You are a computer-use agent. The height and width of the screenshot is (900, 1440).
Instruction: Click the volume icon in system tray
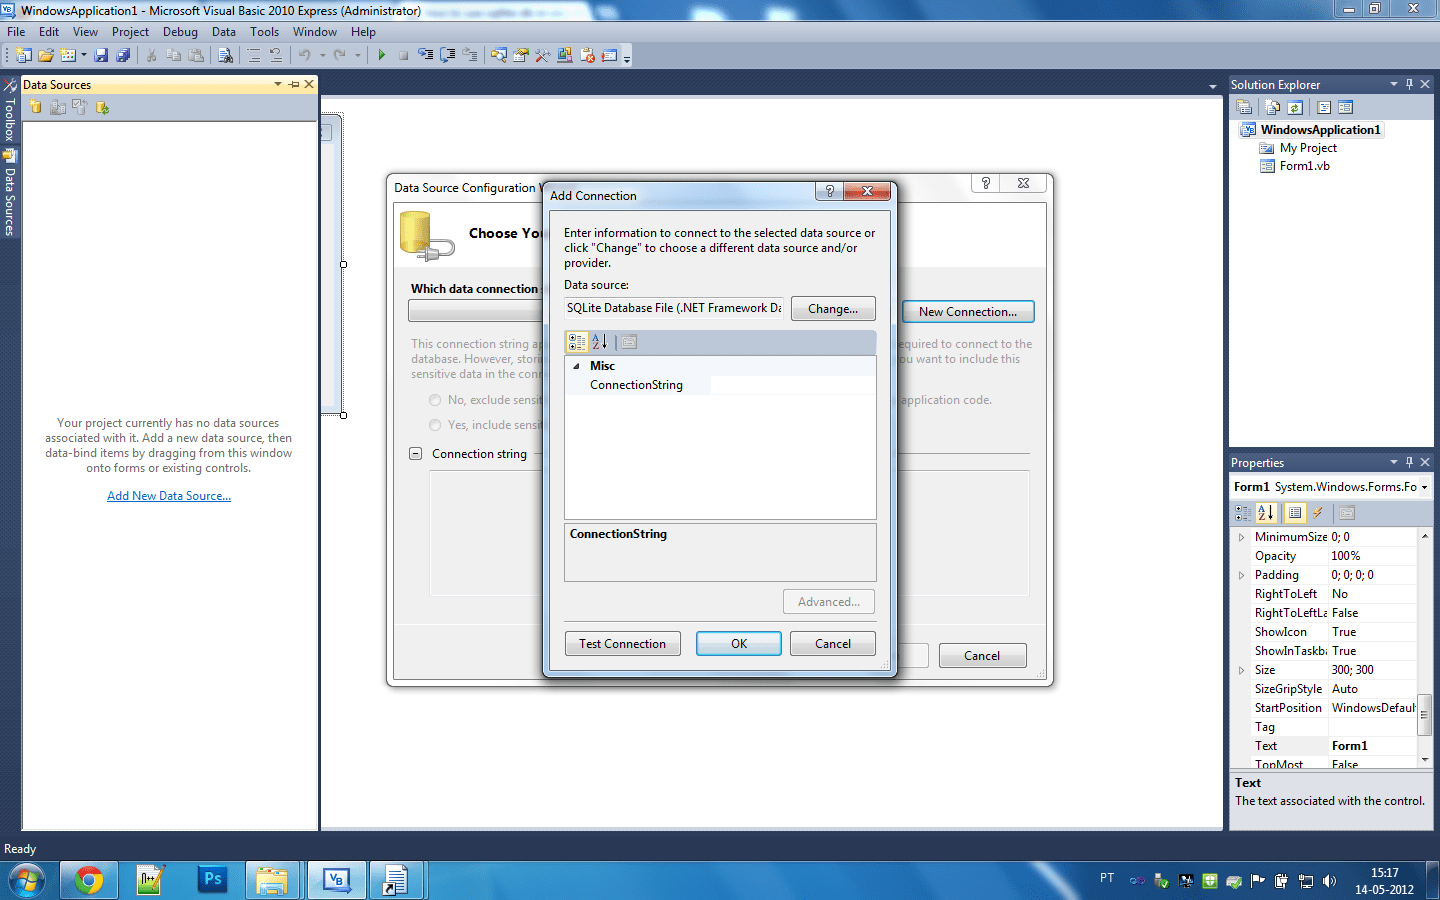coord(1329,881)
